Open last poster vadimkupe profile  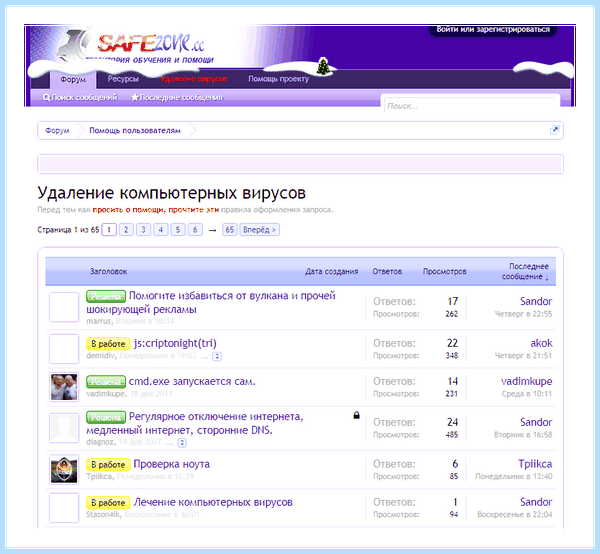click(526, 381)
